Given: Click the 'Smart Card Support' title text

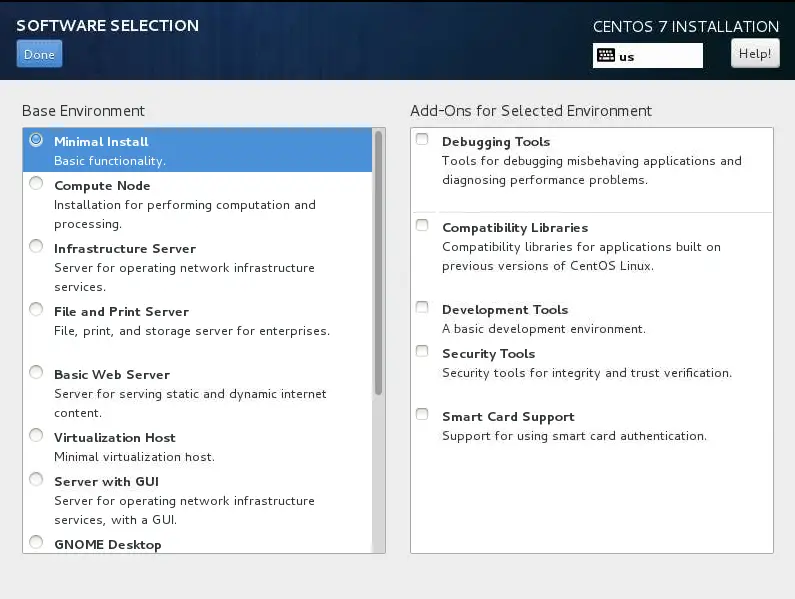Looking at the screenshot, I should 508,416.
